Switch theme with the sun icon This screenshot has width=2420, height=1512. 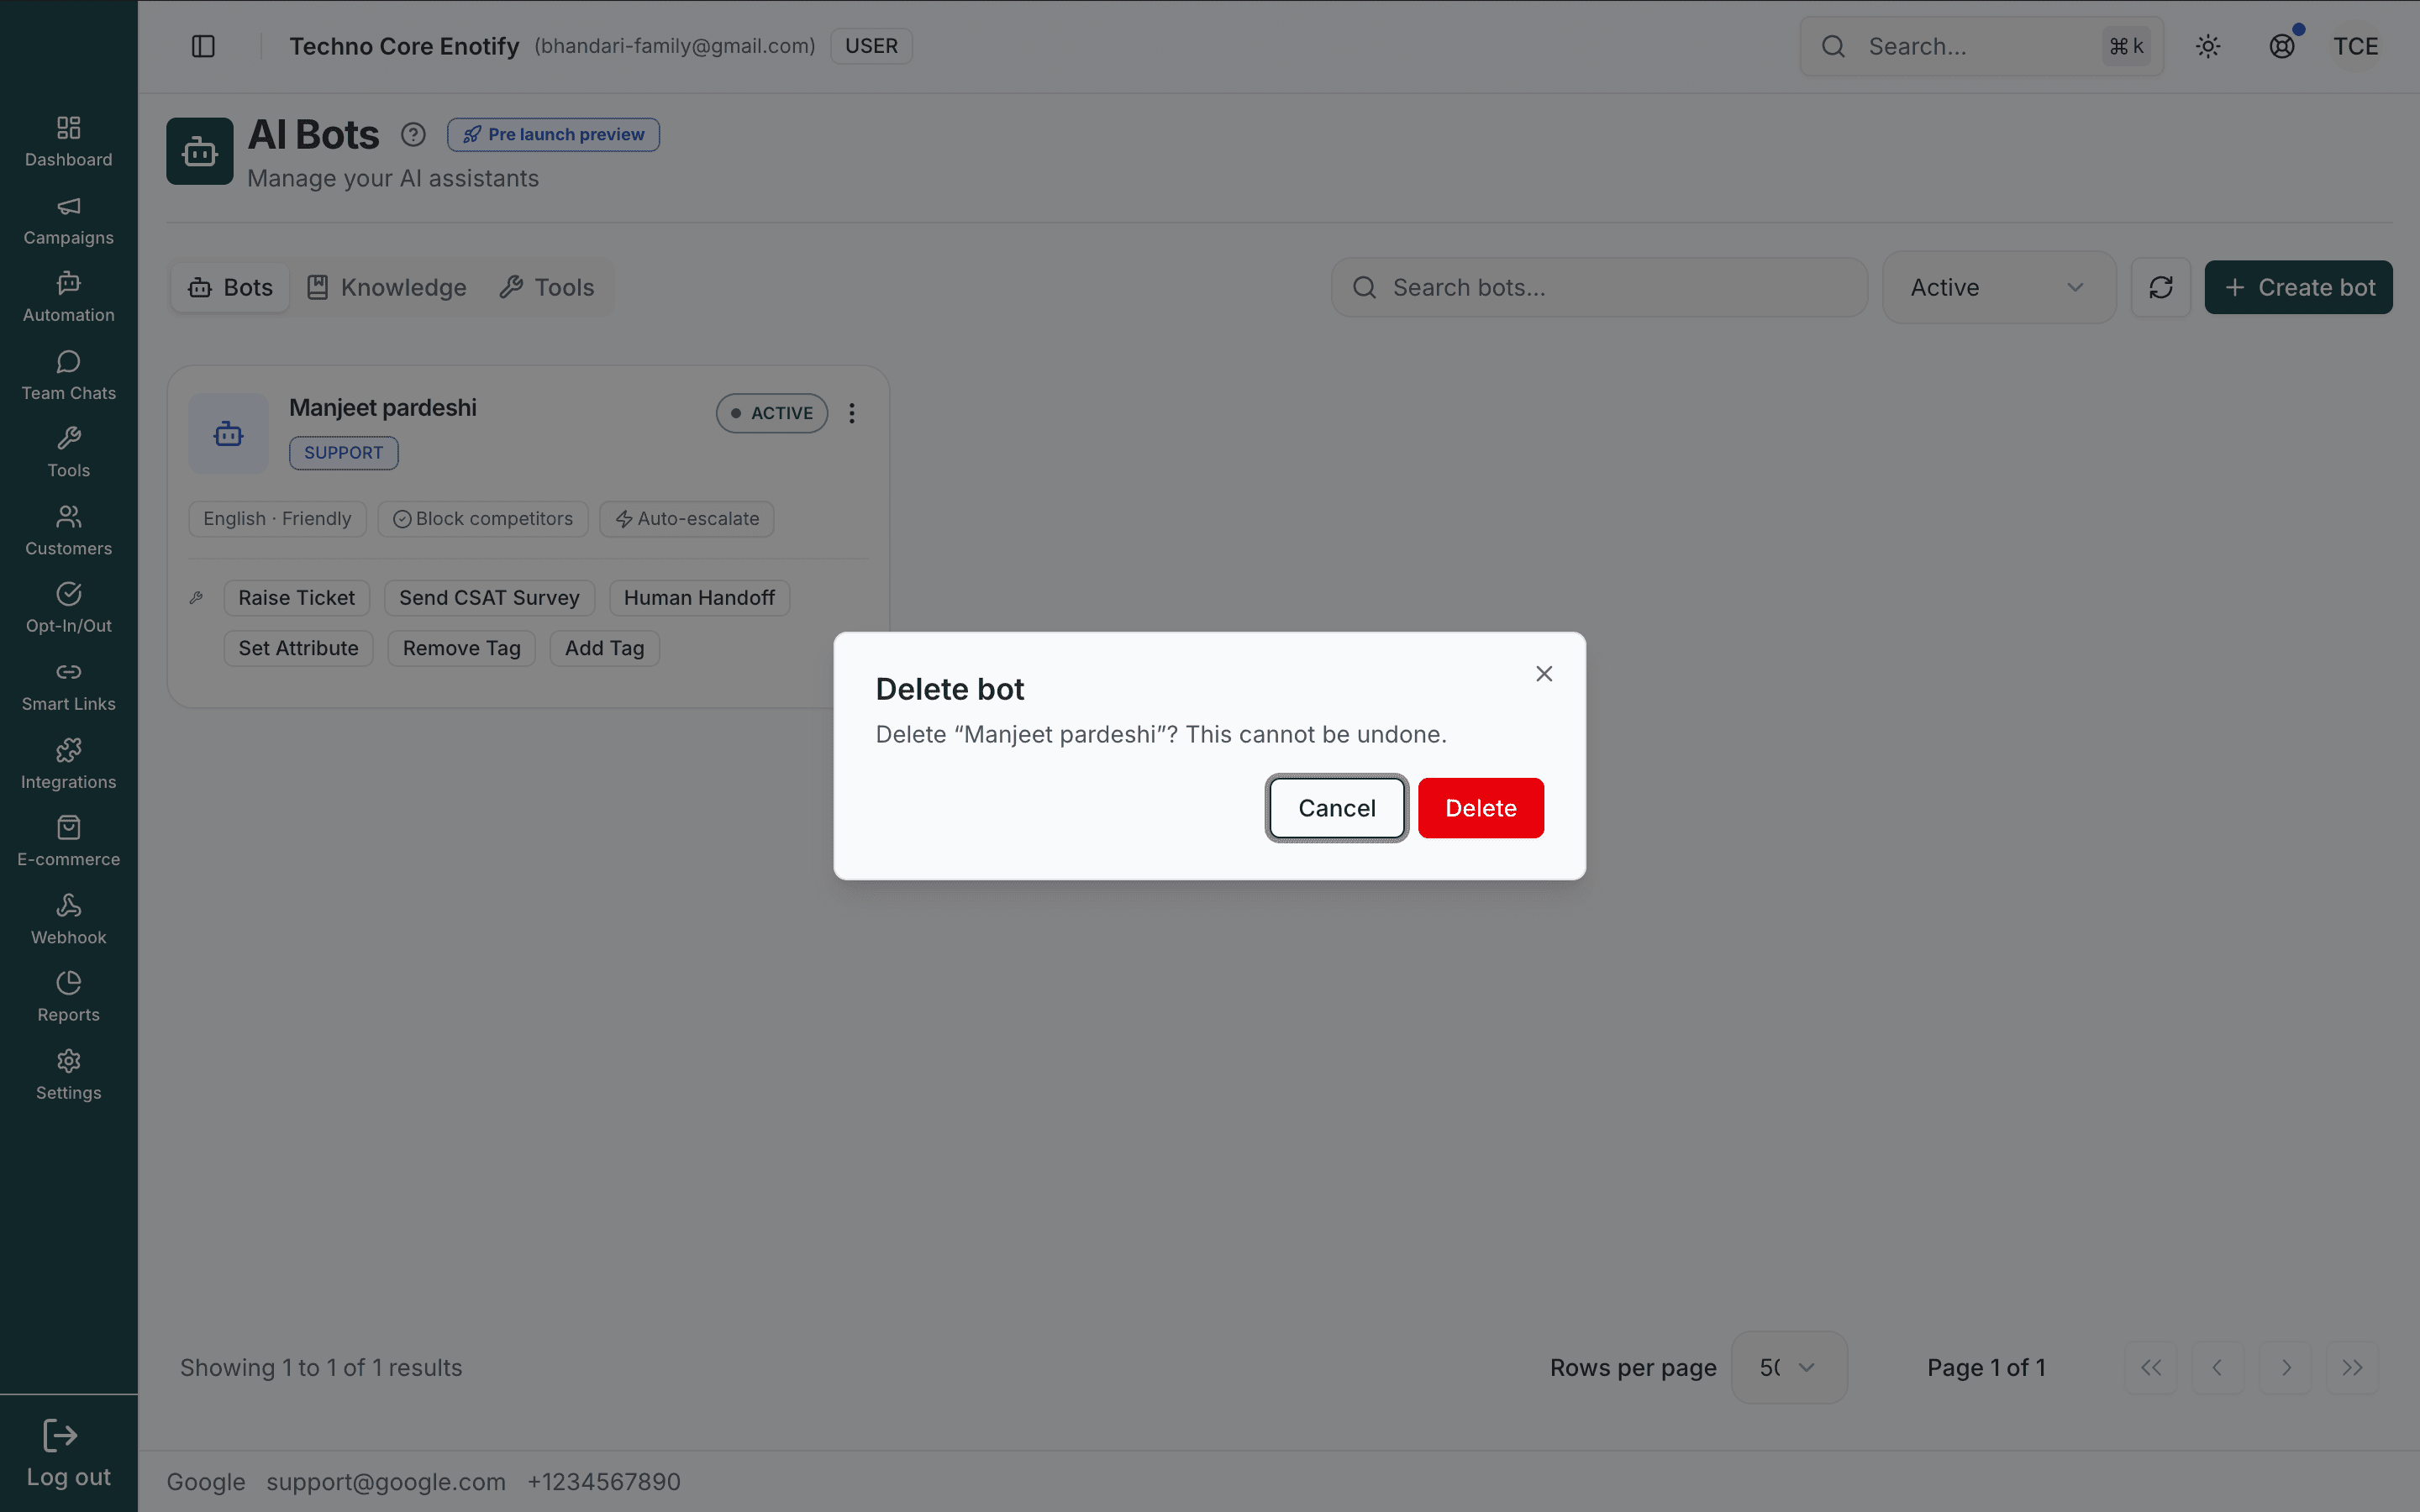[x=2208, y=46]
